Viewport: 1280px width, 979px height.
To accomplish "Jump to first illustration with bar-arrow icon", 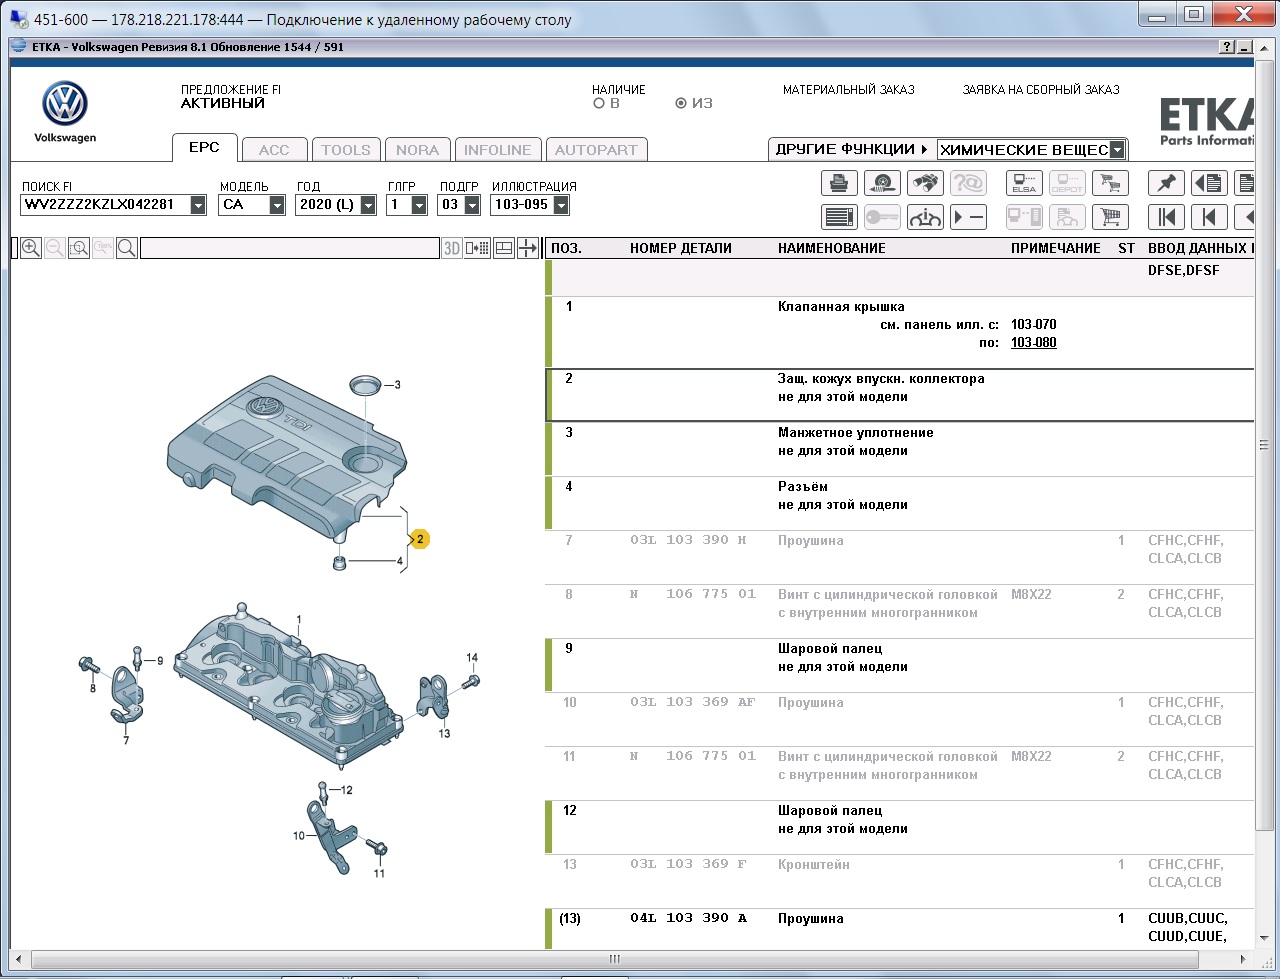I will pos(1166,217).
